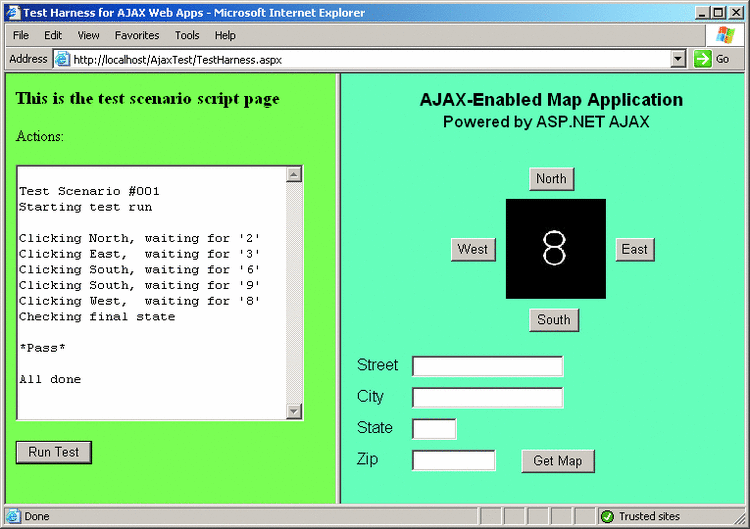This screenshot has height=529, width=750.
Task: Open the View menu
Action: (x=88, y=35)
